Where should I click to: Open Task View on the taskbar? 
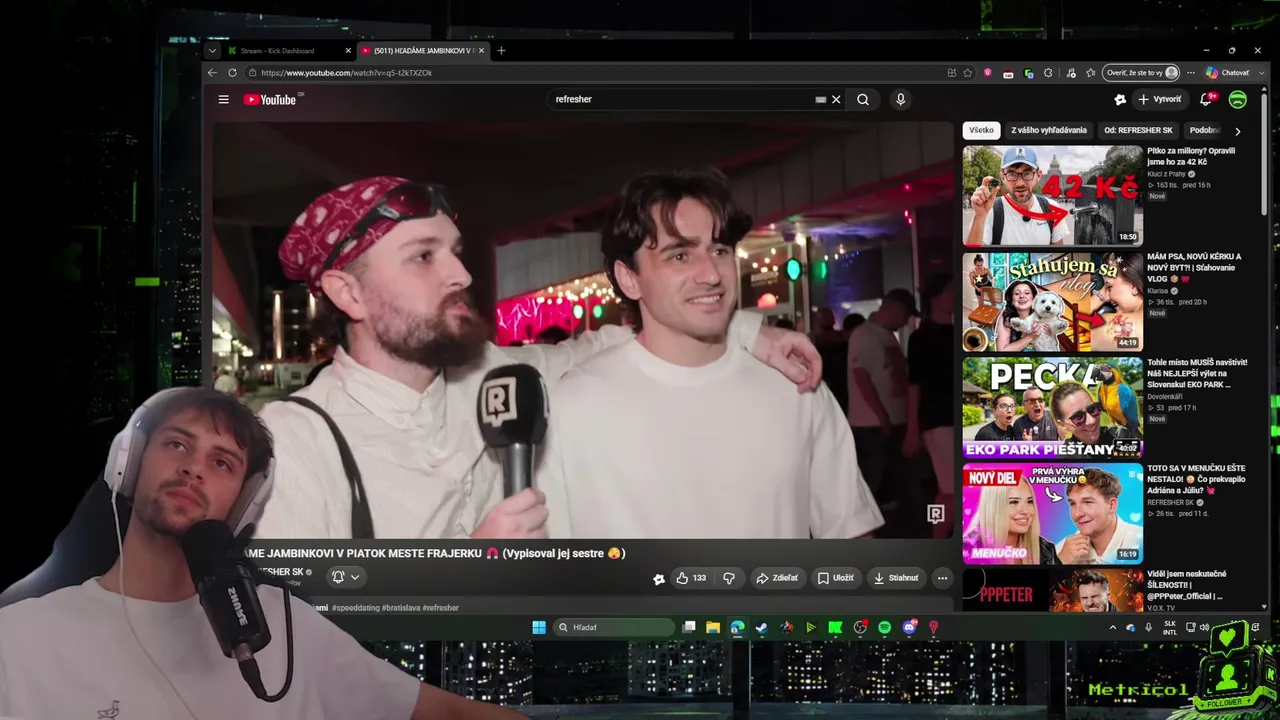pos(689,628)
